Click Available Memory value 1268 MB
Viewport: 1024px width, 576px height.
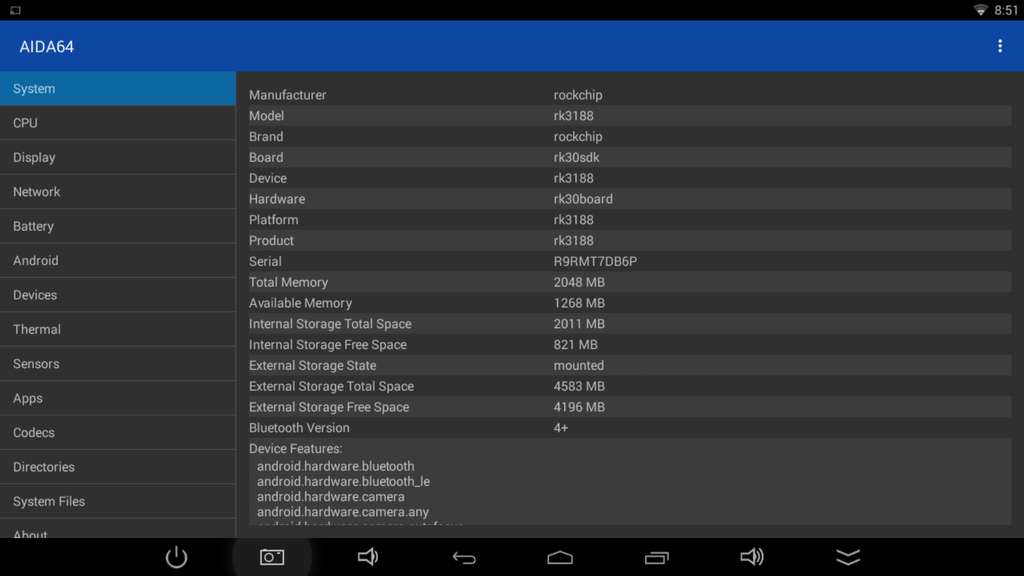[x=579, y=303]
